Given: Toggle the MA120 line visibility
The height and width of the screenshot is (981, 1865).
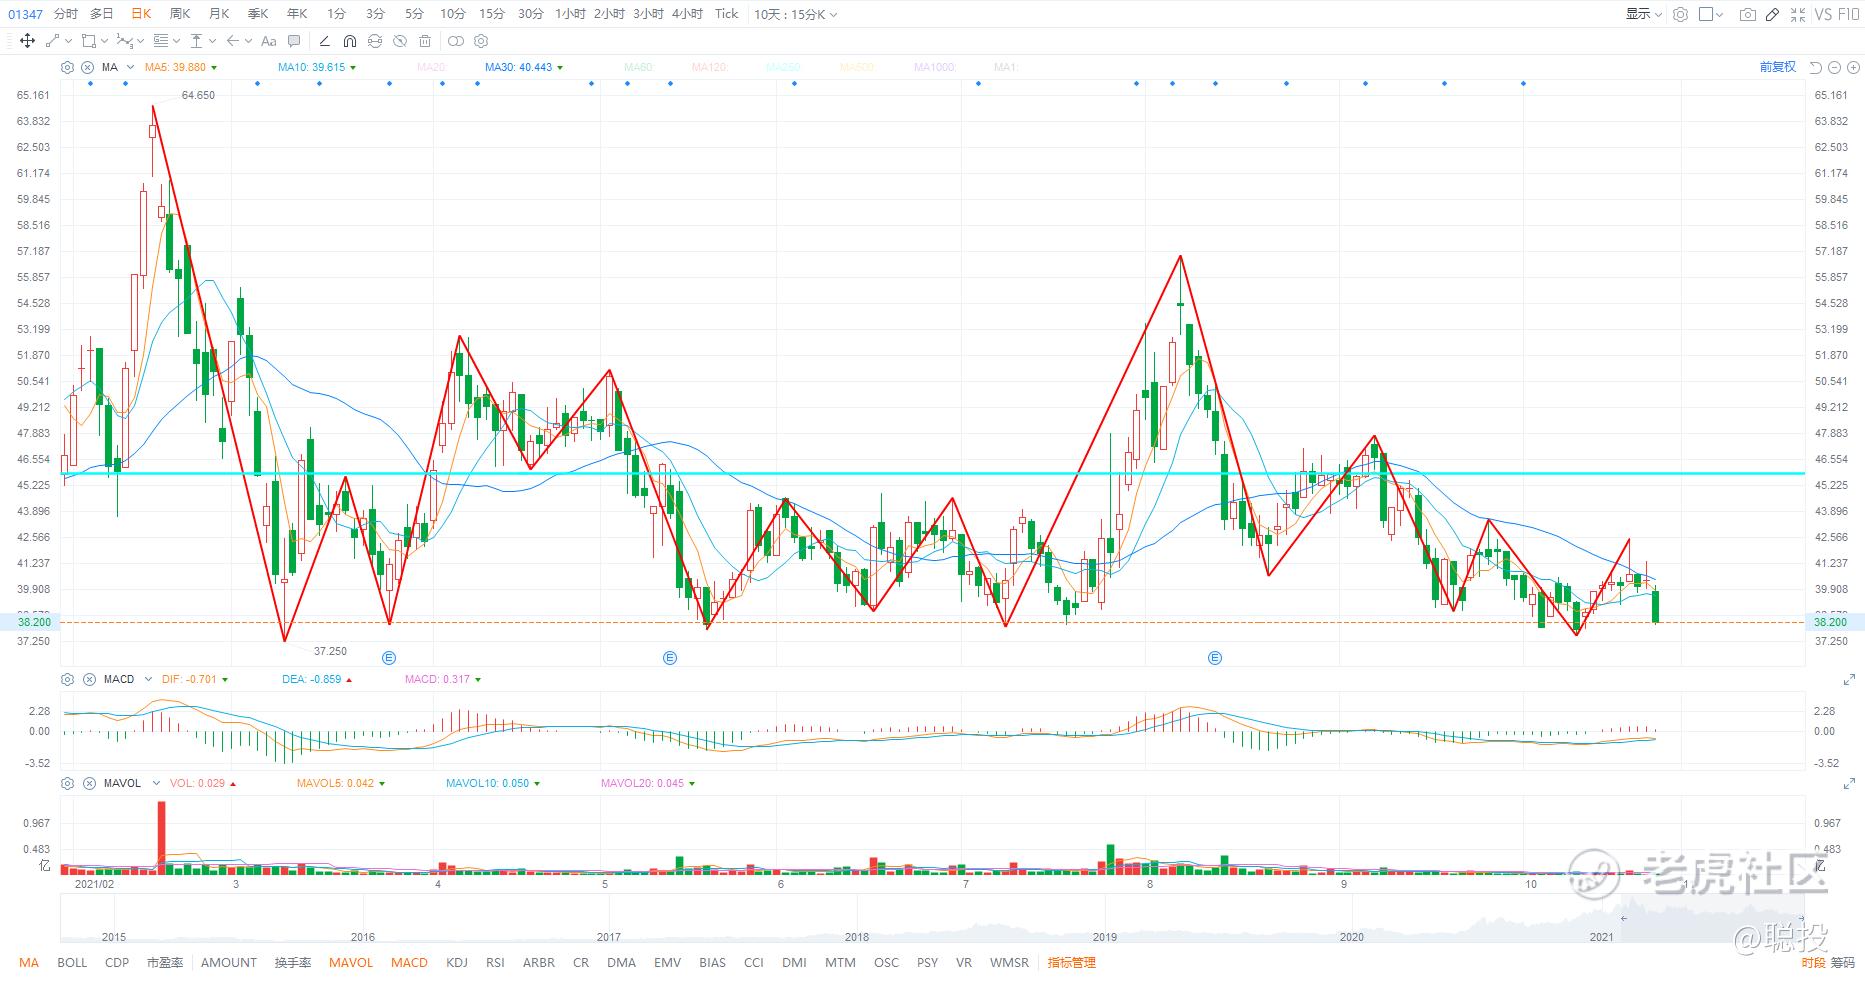Looking at the screenshot, I should (x=710, y=67).
